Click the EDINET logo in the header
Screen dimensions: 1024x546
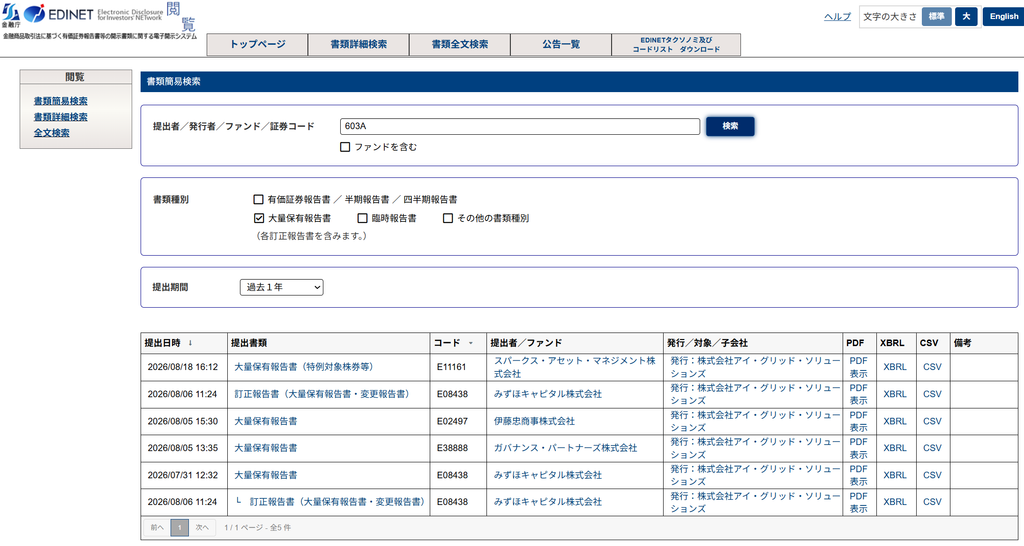click(93, 14)
